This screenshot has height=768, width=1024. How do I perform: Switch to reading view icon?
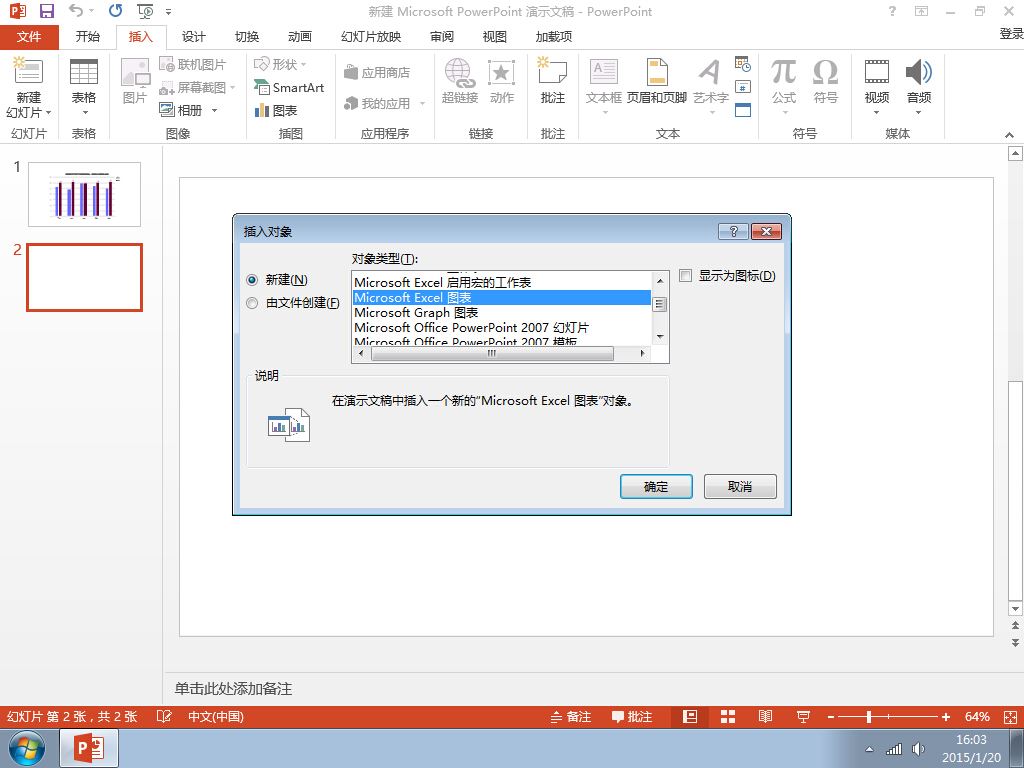tap(765, 716)
